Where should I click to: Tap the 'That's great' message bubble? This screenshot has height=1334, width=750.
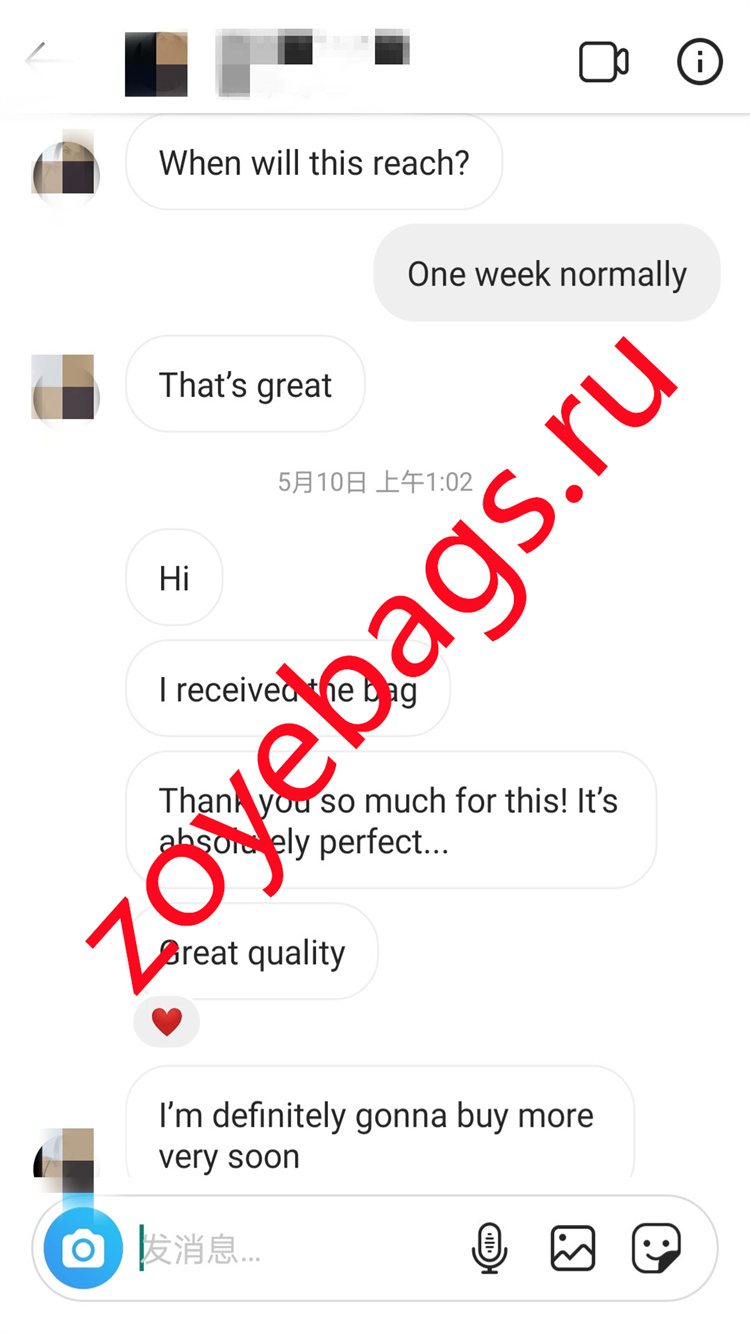tap(245, 384)
